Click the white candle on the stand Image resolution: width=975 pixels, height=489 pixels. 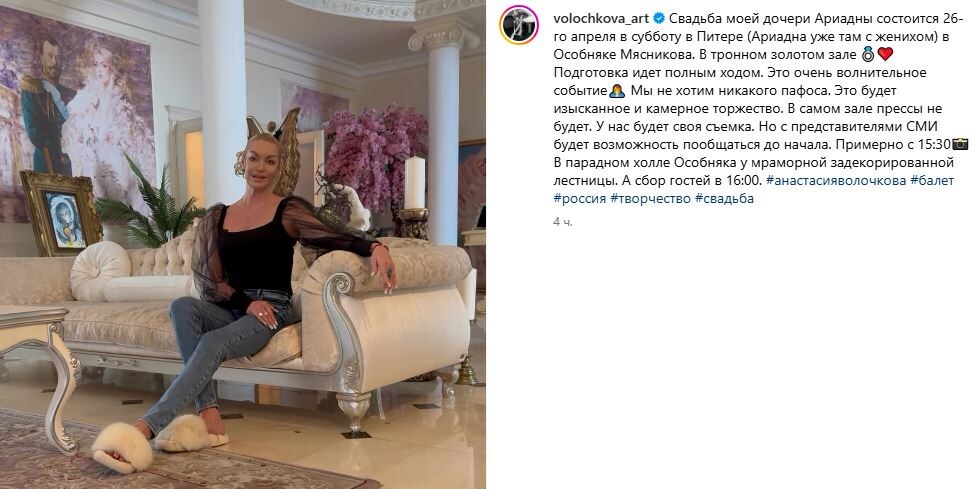point(415,182)
